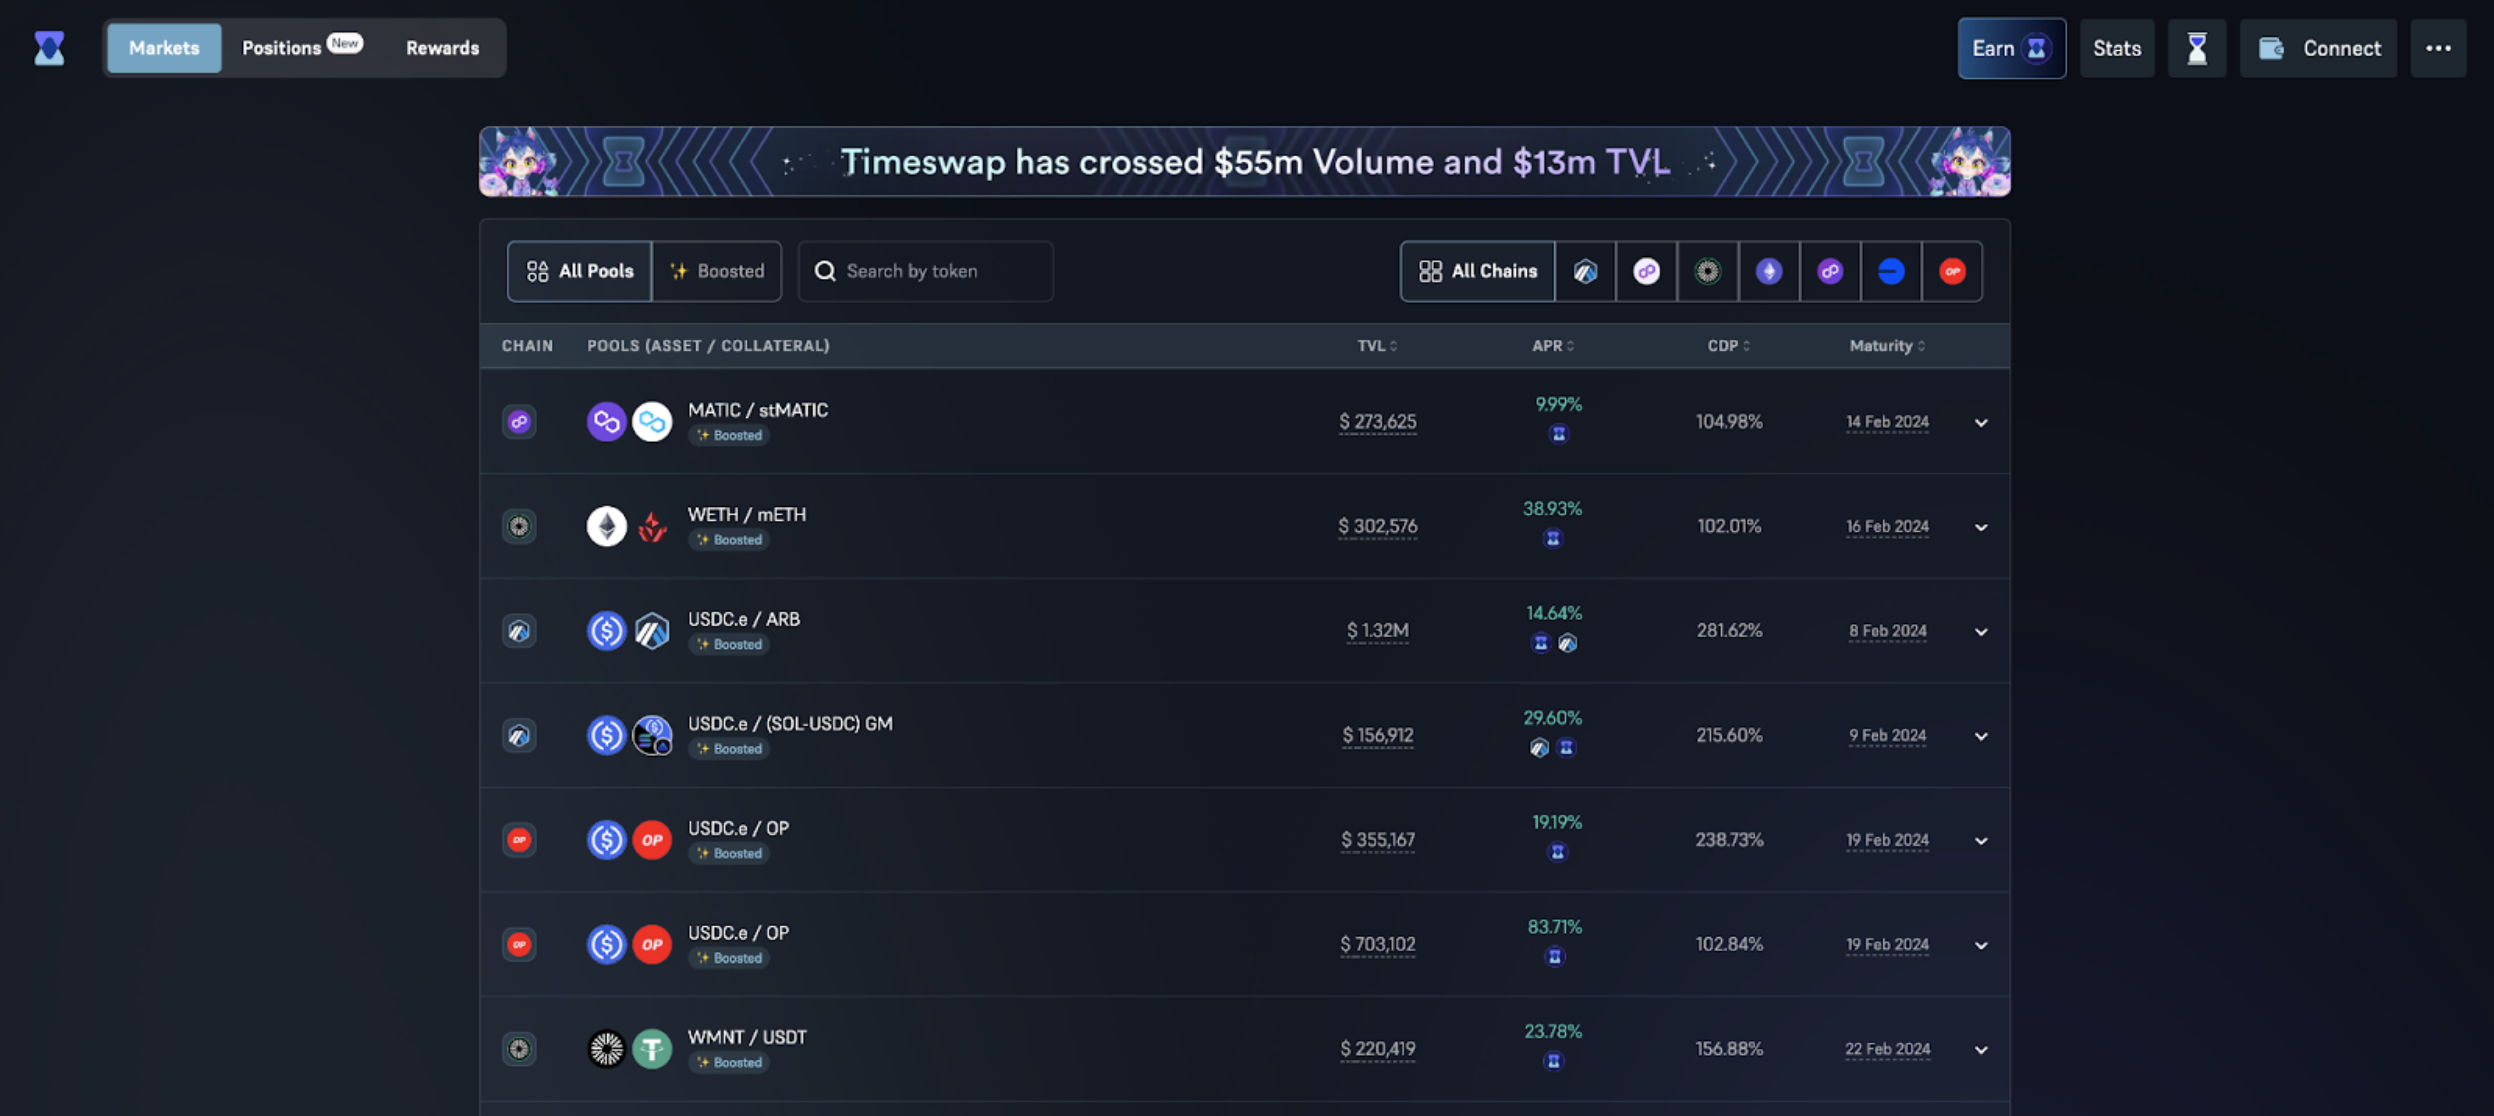Filter by Base chain icon
This screenshot has width=2494, height=1116.
coord(1890,271)
